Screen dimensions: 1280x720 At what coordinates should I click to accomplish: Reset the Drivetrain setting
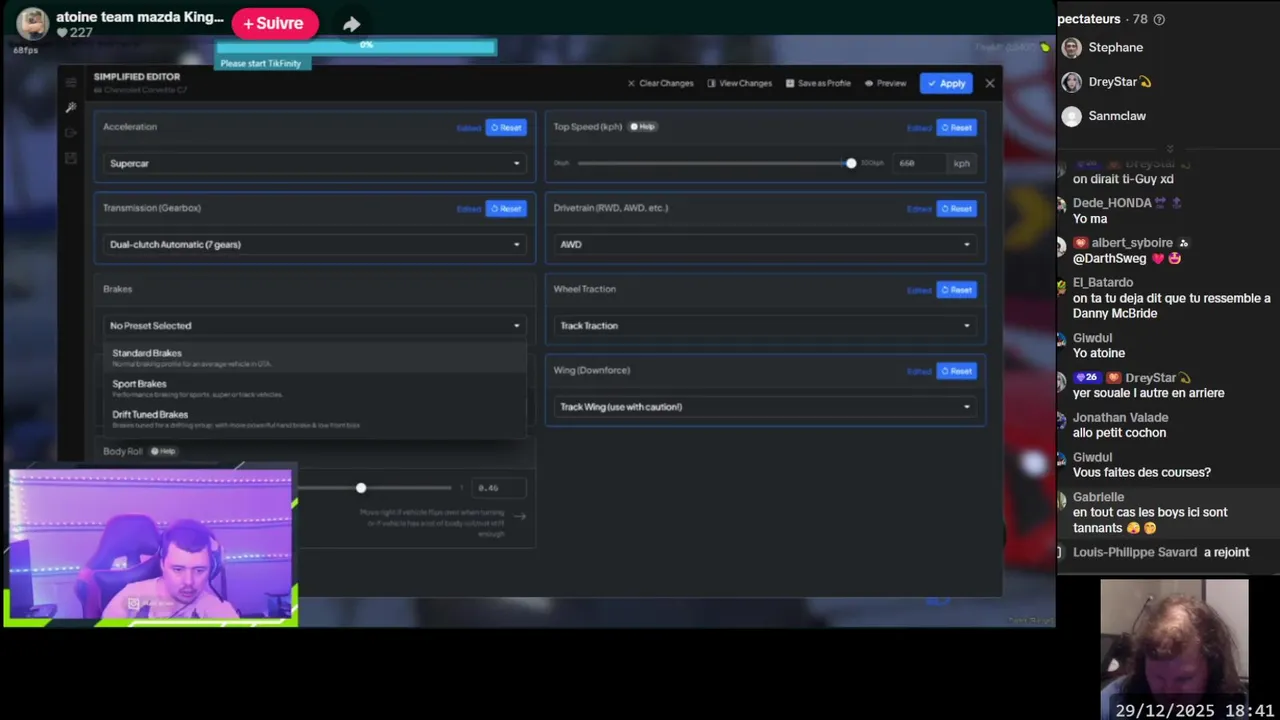956,208
